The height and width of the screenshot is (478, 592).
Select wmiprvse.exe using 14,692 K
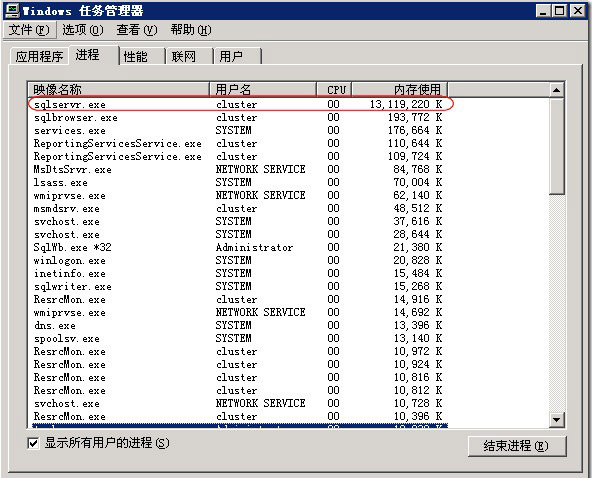(238, 312)
